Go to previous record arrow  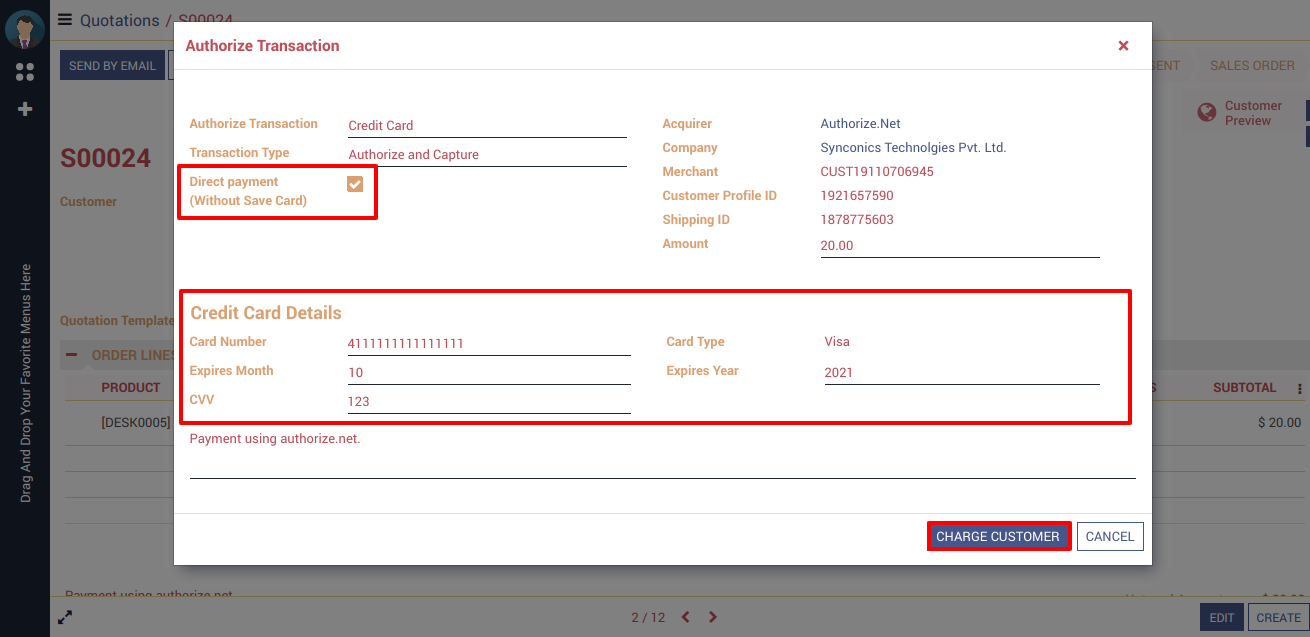coord(686,617)
